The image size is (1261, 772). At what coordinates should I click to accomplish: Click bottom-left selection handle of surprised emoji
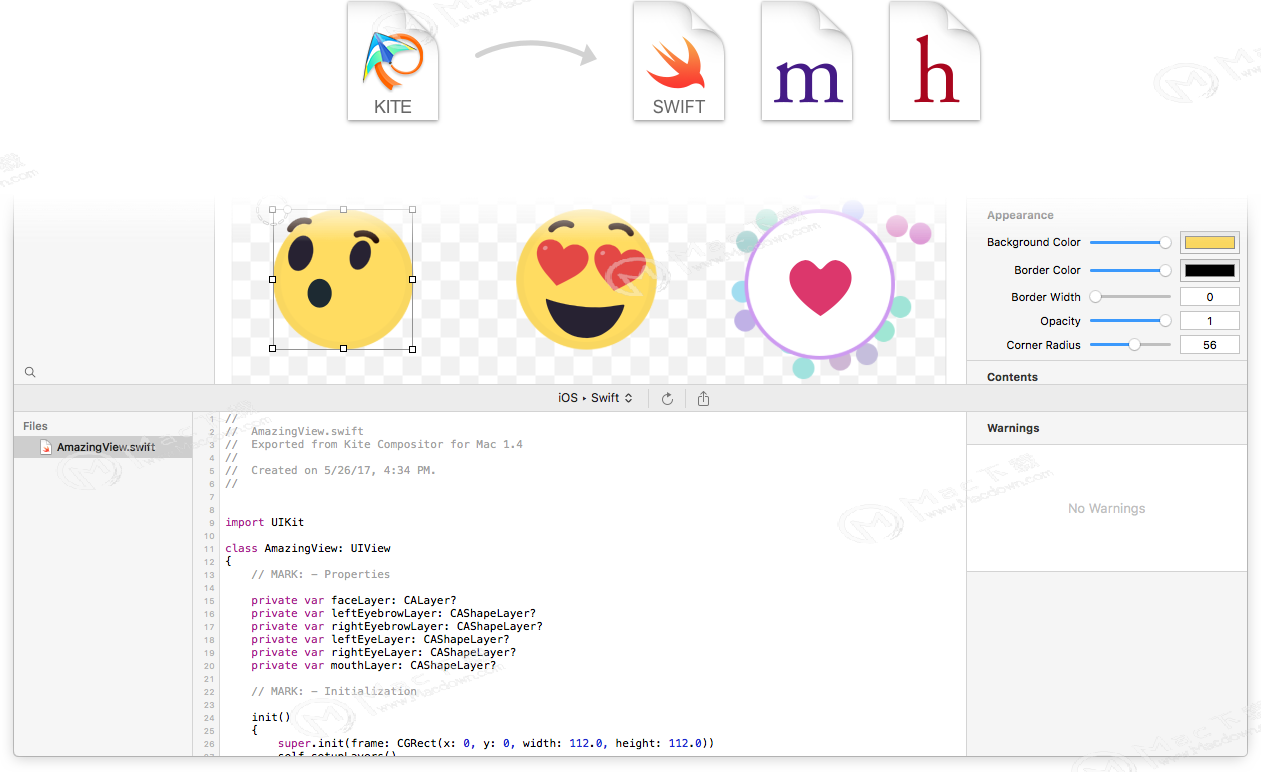[273, 349]
